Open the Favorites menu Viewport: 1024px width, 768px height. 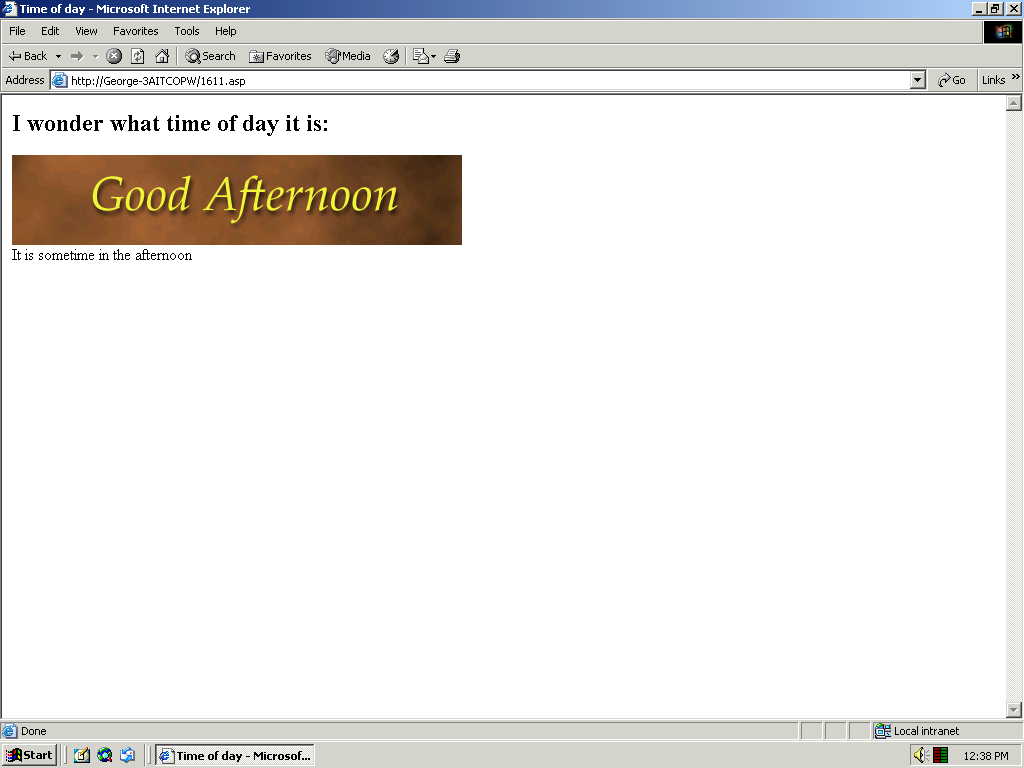click(x=135, y=31)
